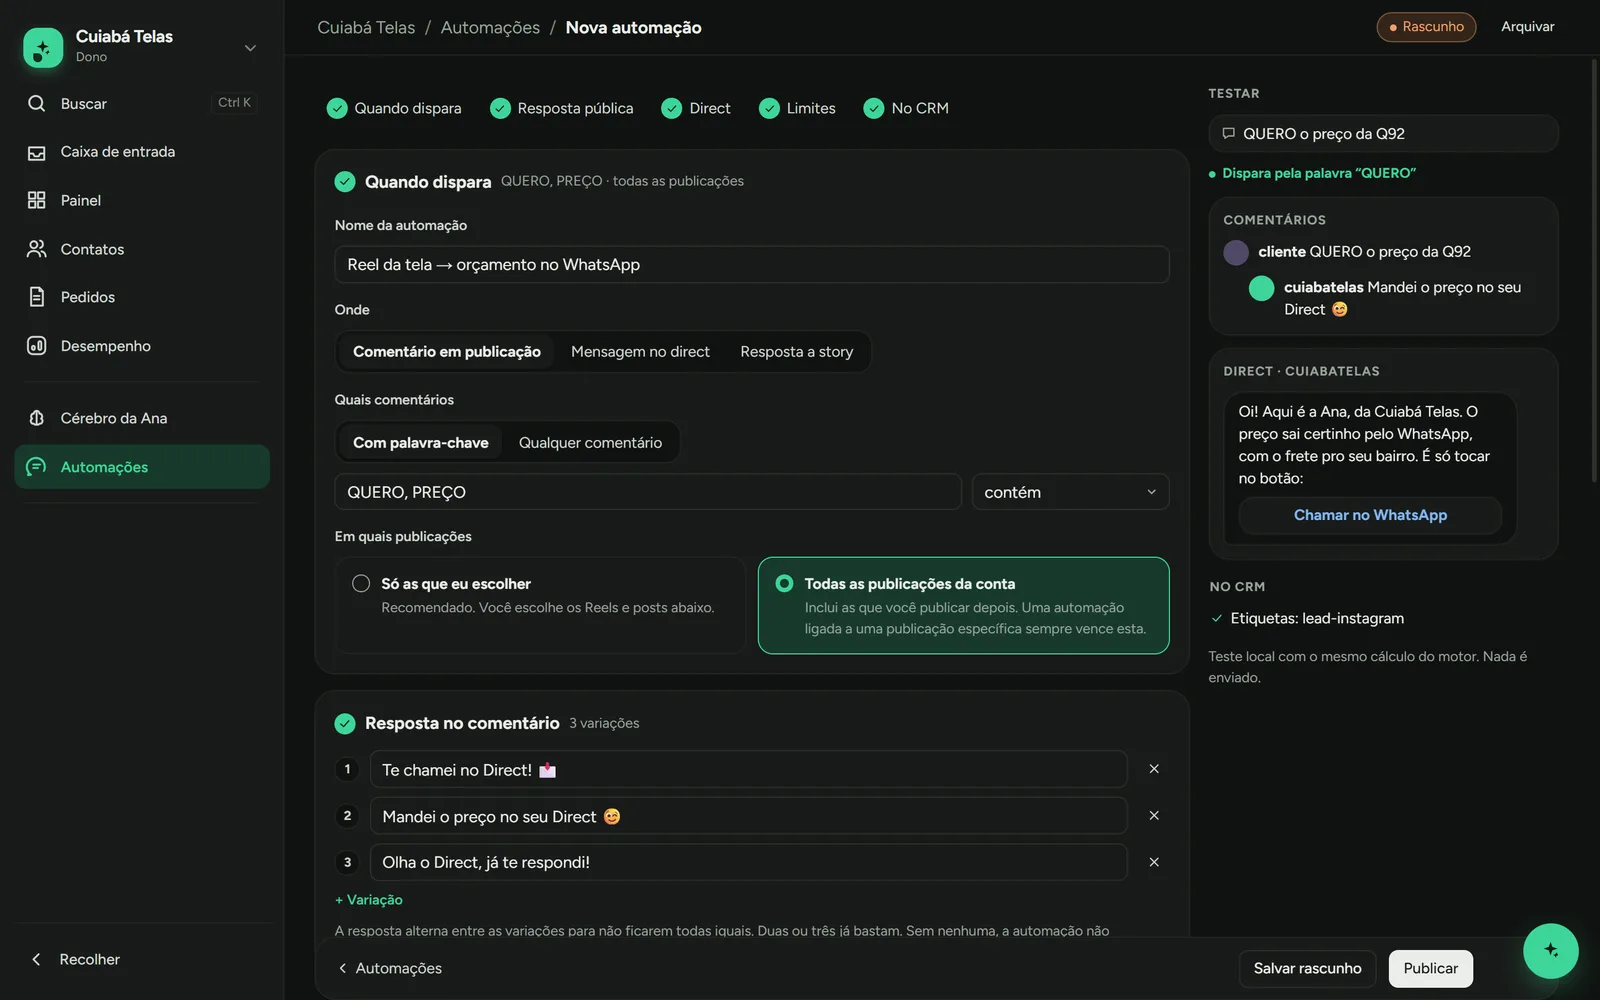Go to Painel dashboard
1600x1000 pixels.
point(142,200)
